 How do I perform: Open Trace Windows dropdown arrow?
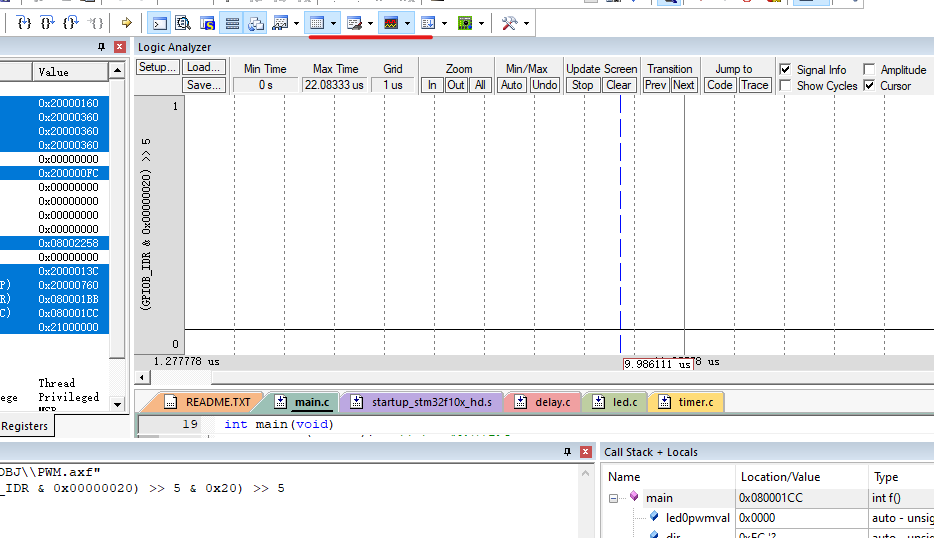tap(444, 24)
